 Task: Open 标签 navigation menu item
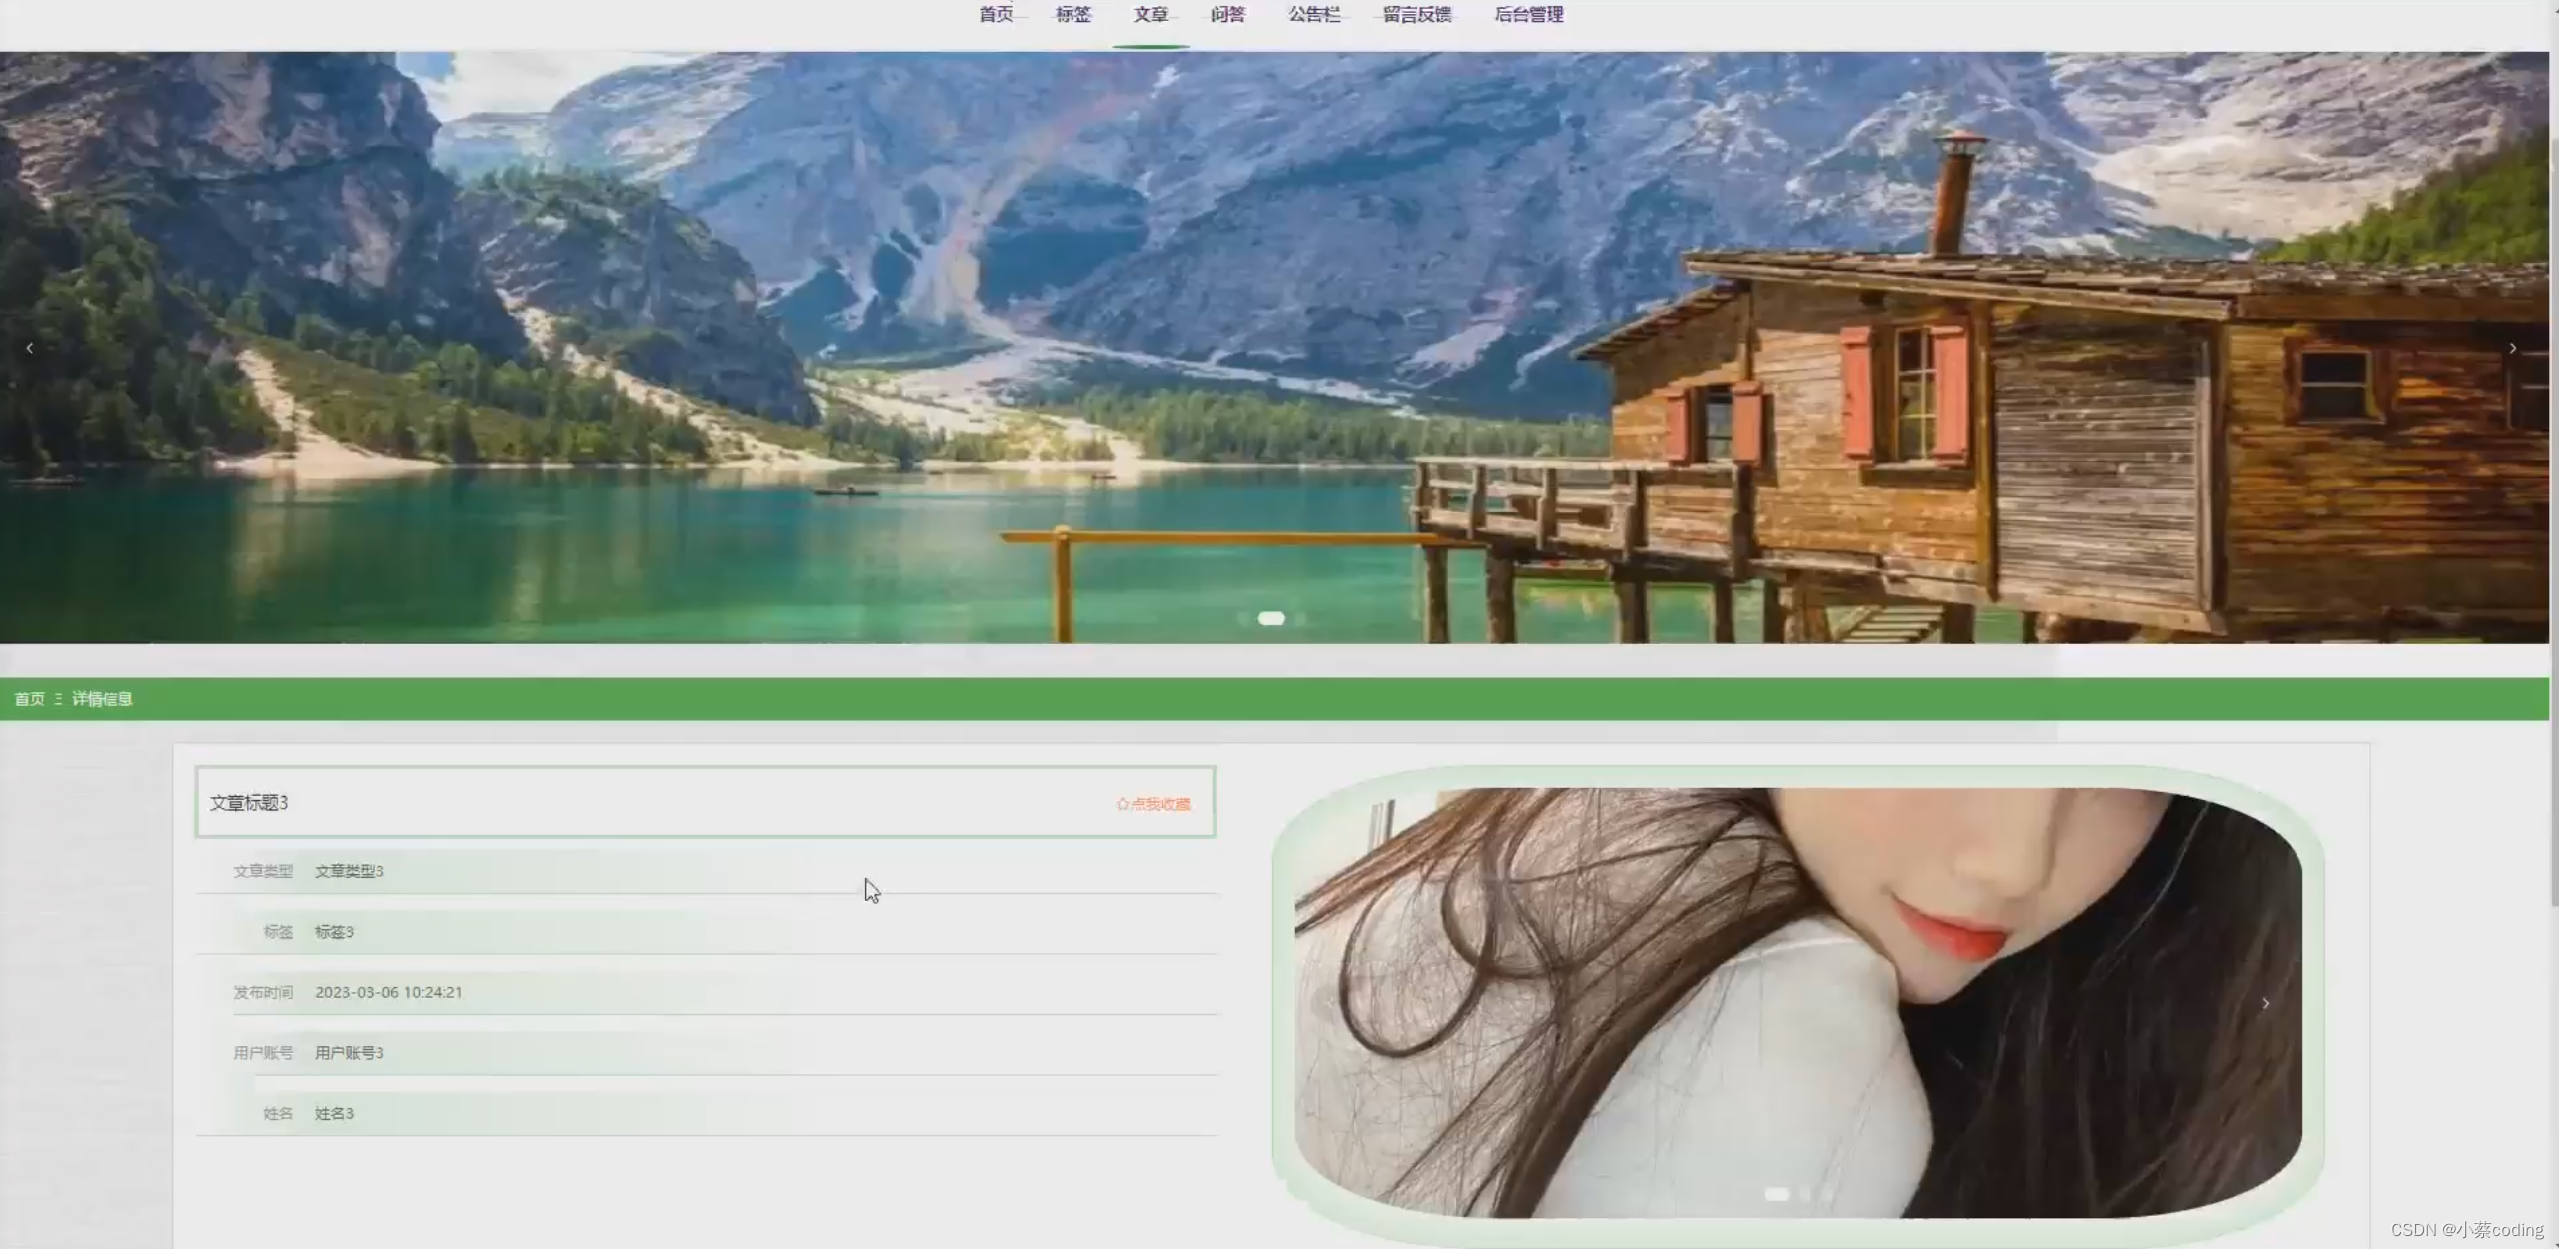click(x=1073, y=14)
